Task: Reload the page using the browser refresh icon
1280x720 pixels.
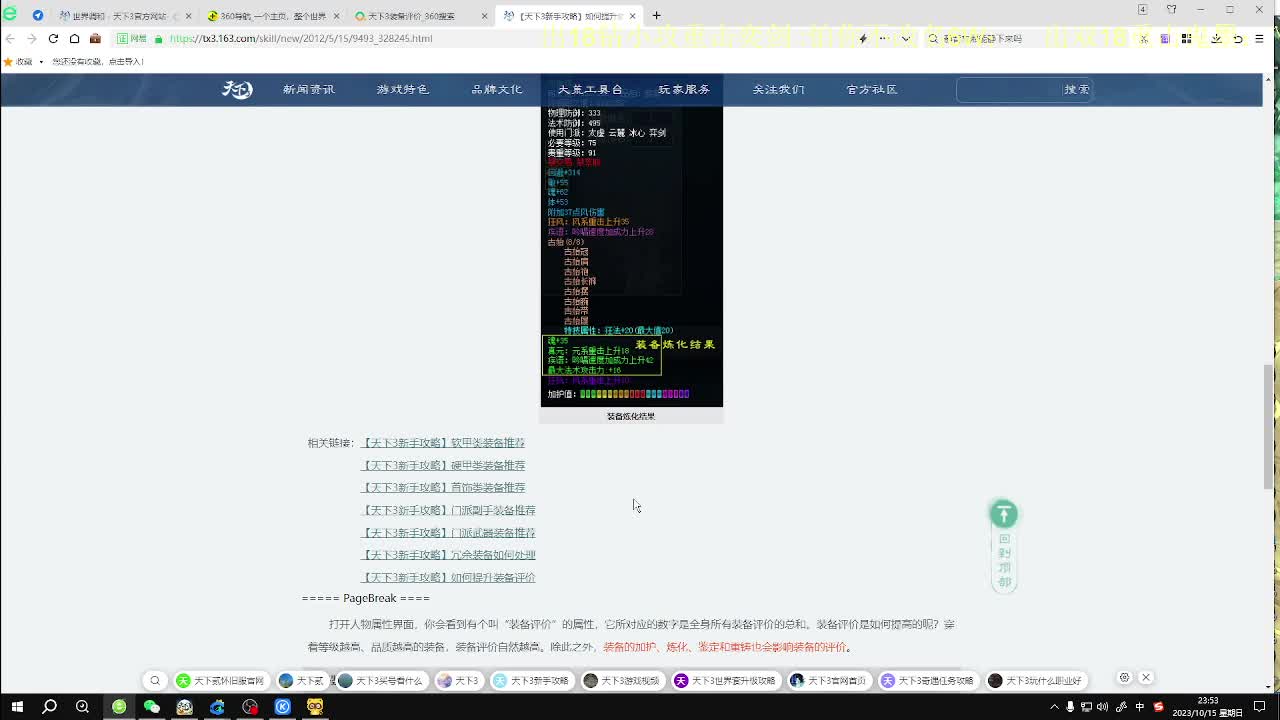Action: pos(52,38)
